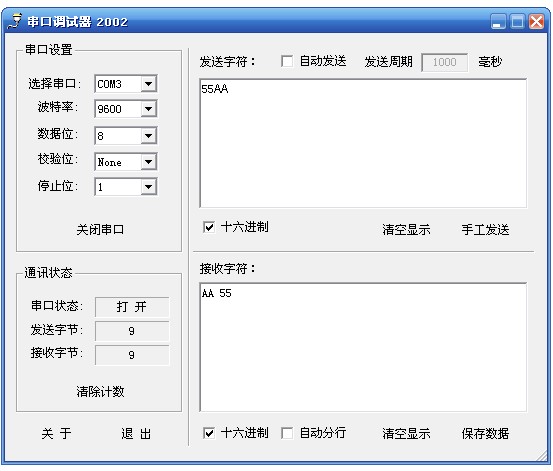Expand the 波特率 9600 dropdown
553x471 pixels.
[148, 109]
